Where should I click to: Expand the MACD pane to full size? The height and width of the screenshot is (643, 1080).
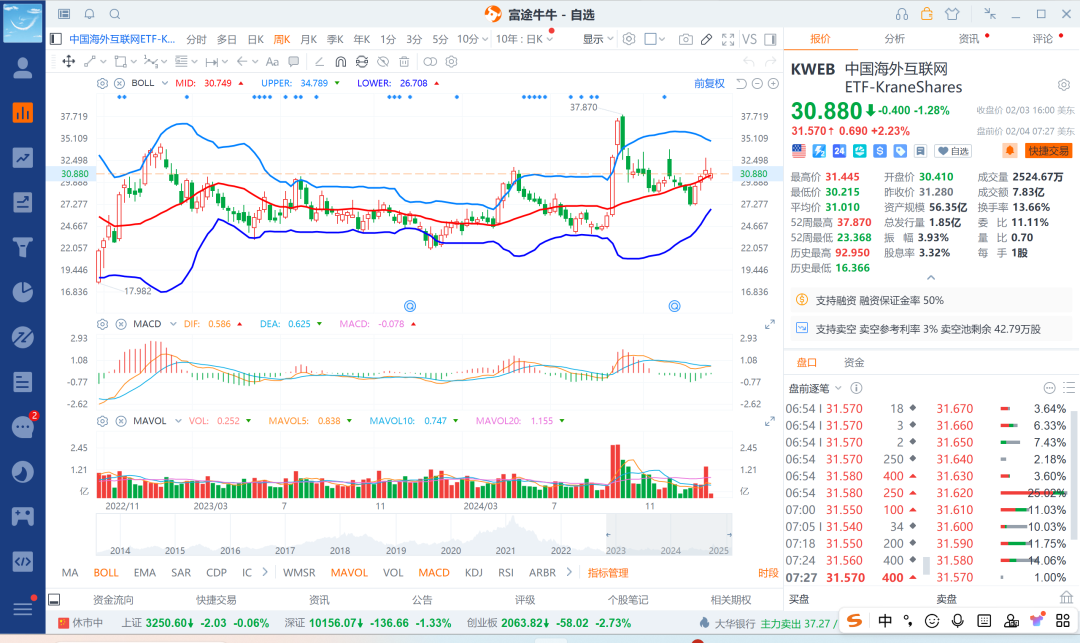tap(769, 324)
